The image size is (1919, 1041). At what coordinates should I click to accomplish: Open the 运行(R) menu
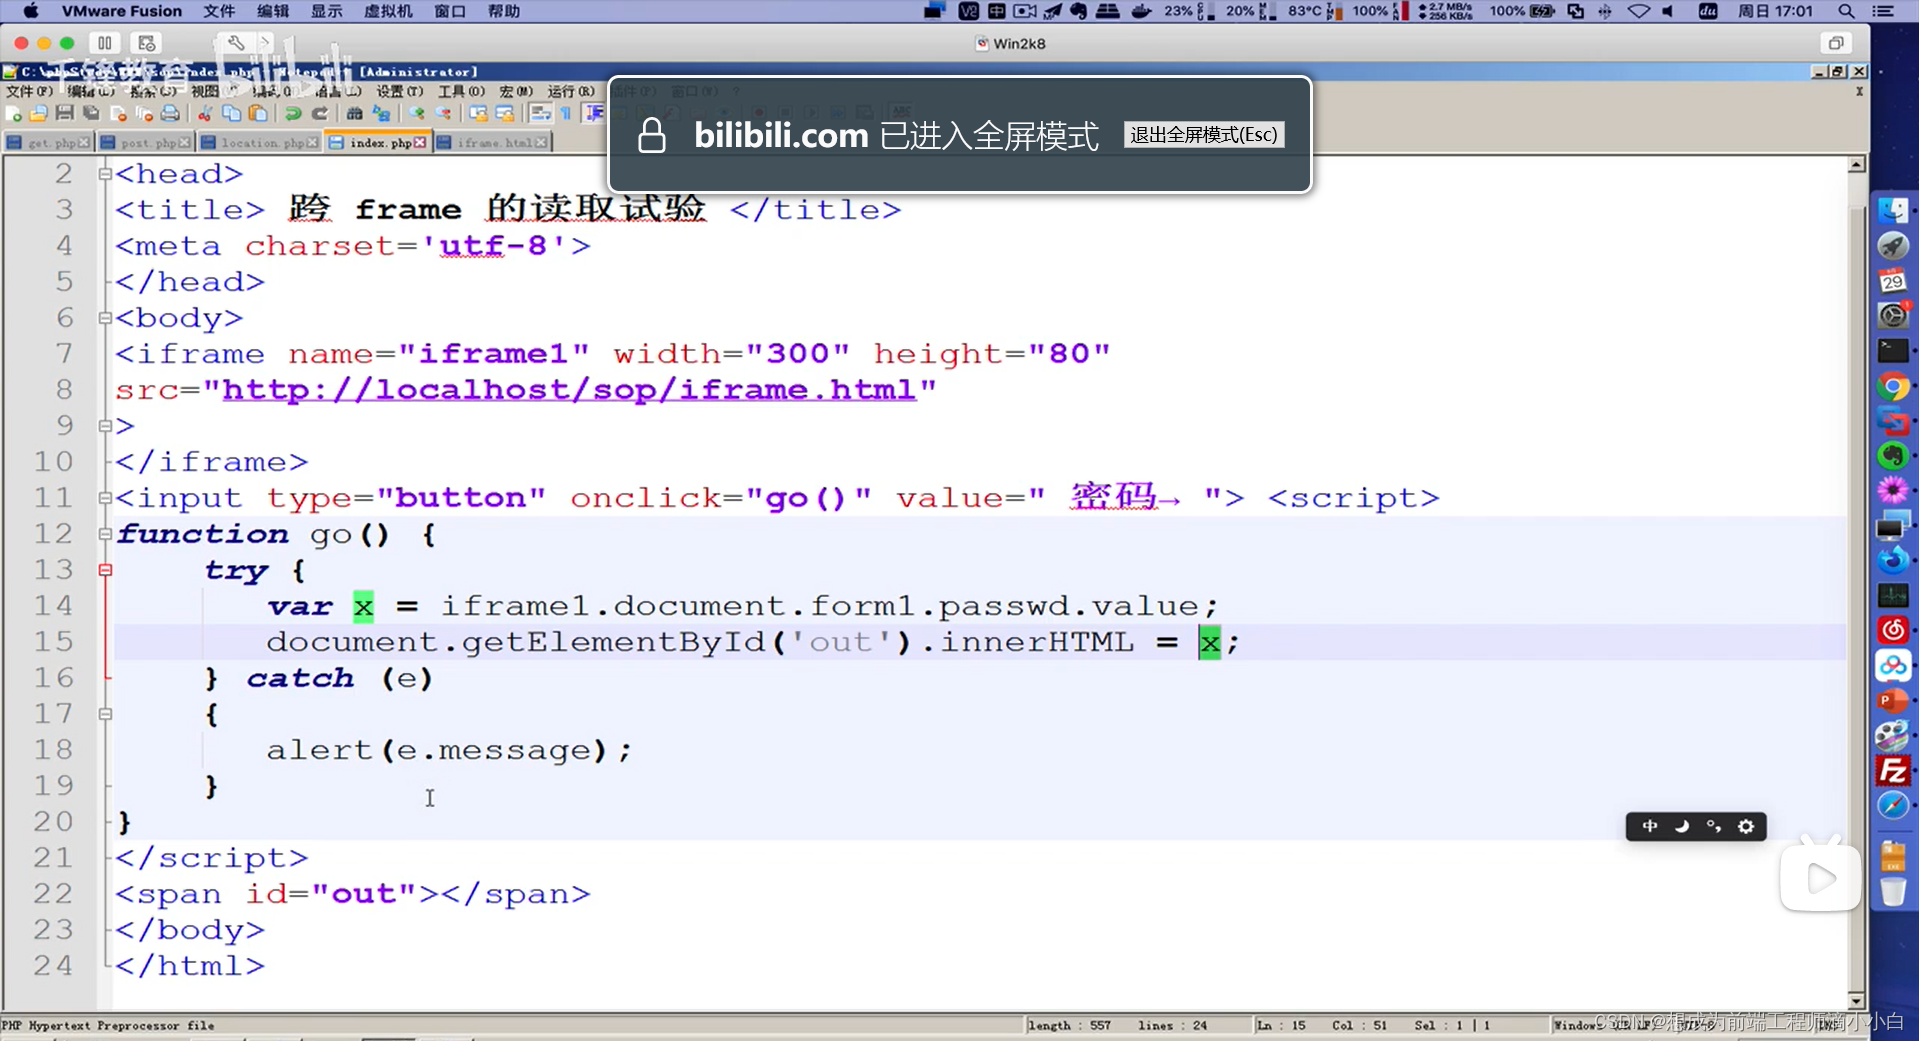tap(571, 91)
